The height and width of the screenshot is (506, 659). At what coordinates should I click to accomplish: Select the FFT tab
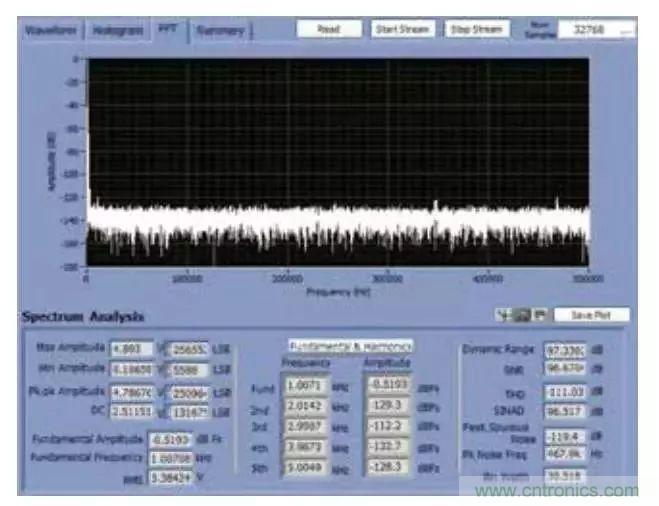coord(167,31)
